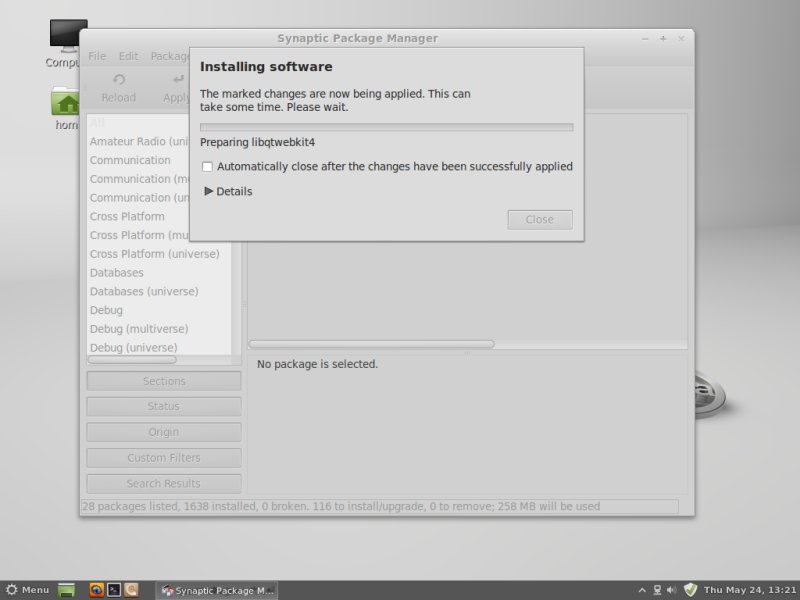
Task: Click the installation progress bar
Action: pos(387,127)
